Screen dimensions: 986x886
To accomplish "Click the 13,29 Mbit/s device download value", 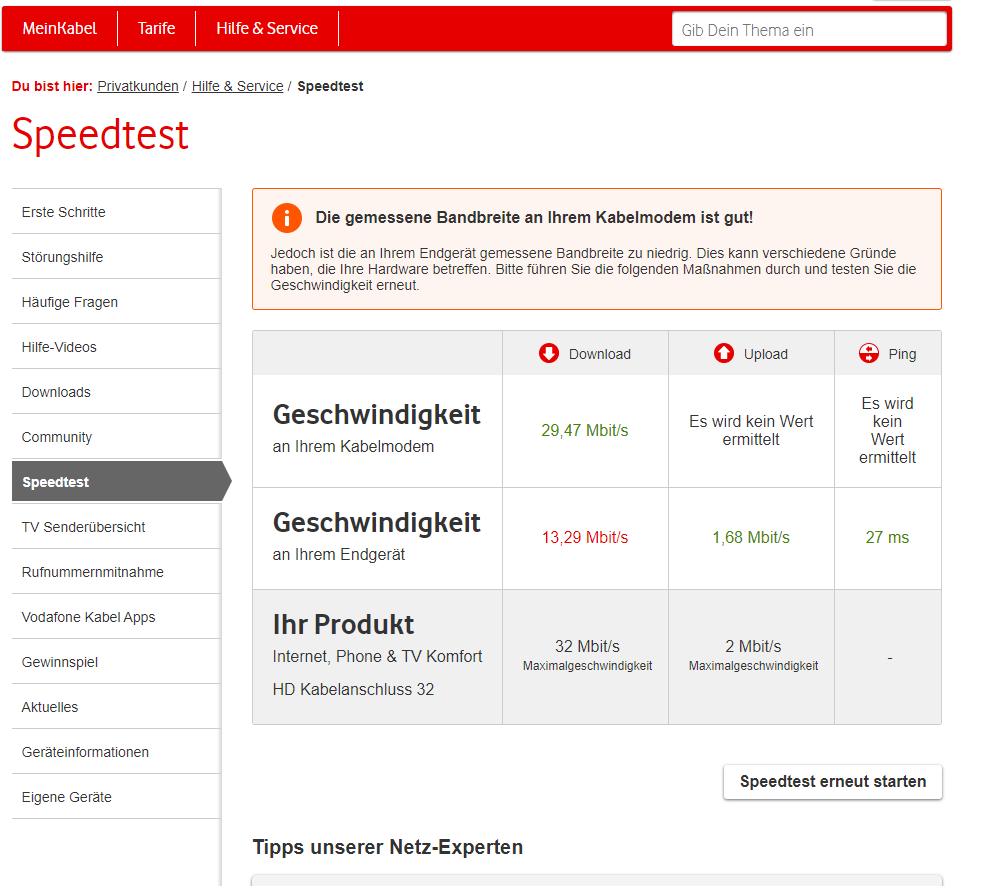I will (585, 538).
